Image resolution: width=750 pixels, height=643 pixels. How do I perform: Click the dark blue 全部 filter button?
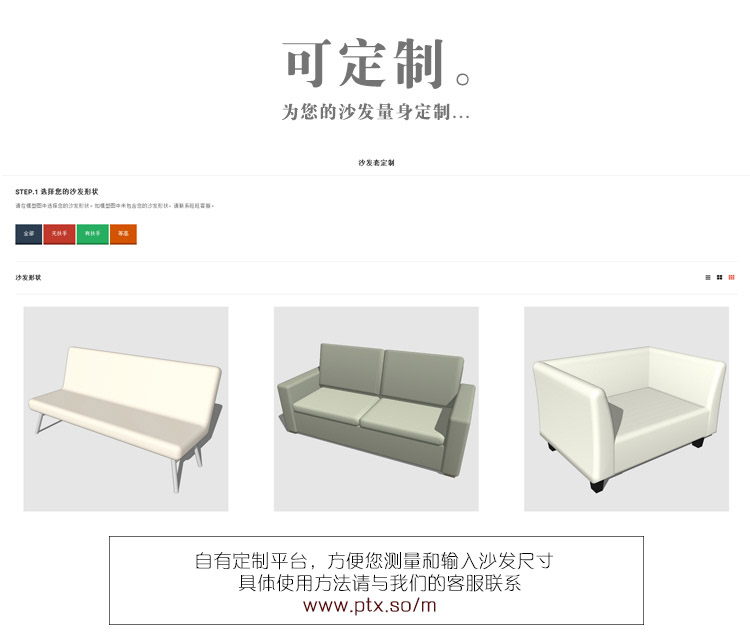(x=29, y=234)
